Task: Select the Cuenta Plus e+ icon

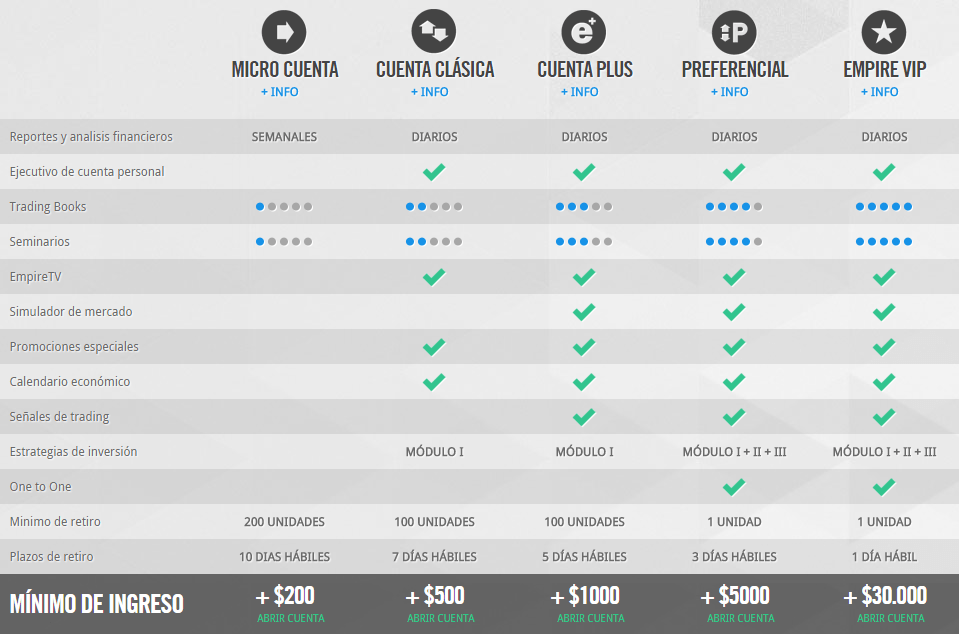Action: click(584, 32)
